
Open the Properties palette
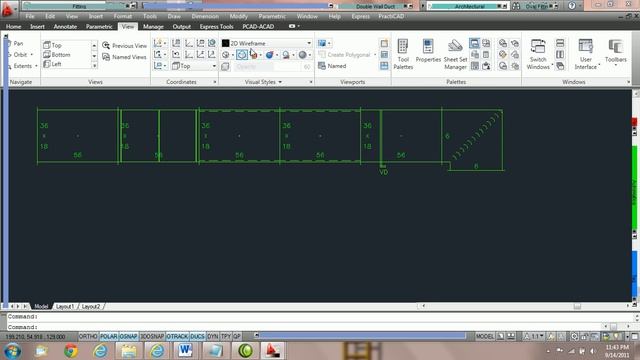tap(428, 51)
